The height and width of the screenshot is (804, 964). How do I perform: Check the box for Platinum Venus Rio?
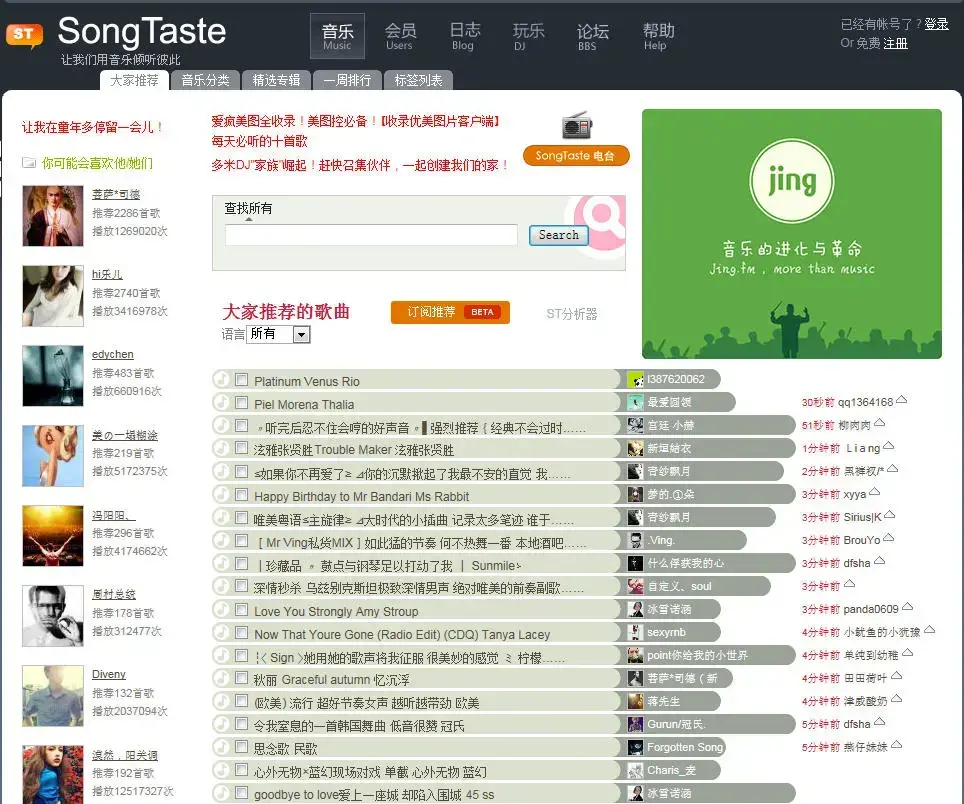pyautogui.click(x=242, y=380)
